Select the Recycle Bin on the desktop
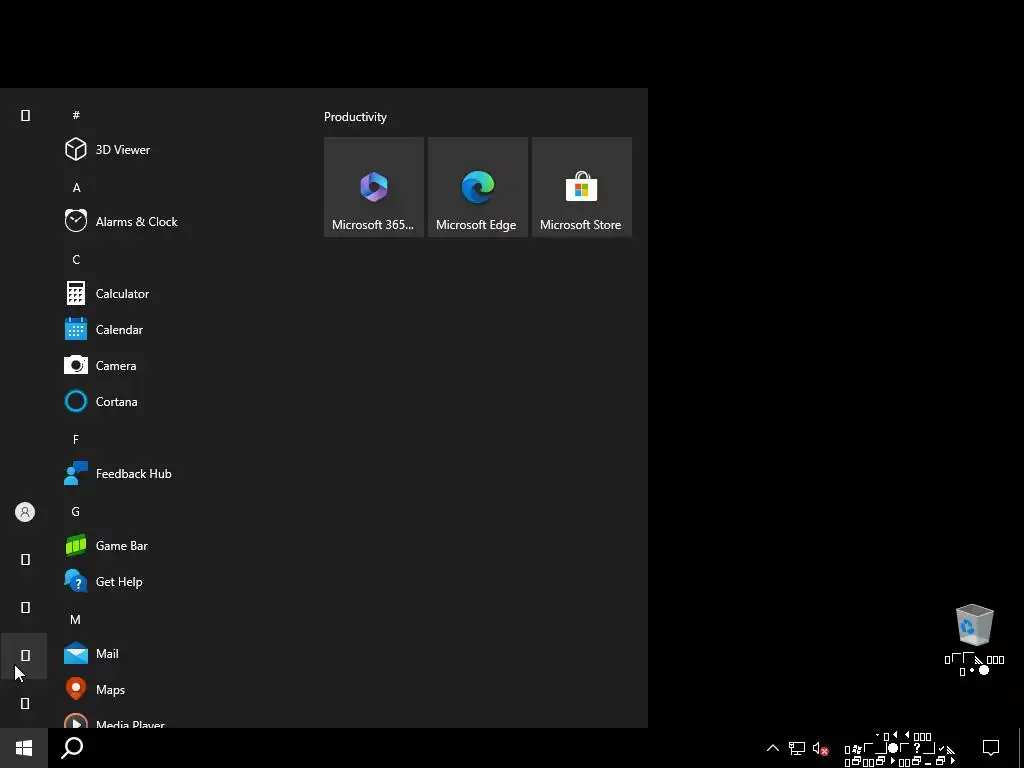 tap(974, 640)
